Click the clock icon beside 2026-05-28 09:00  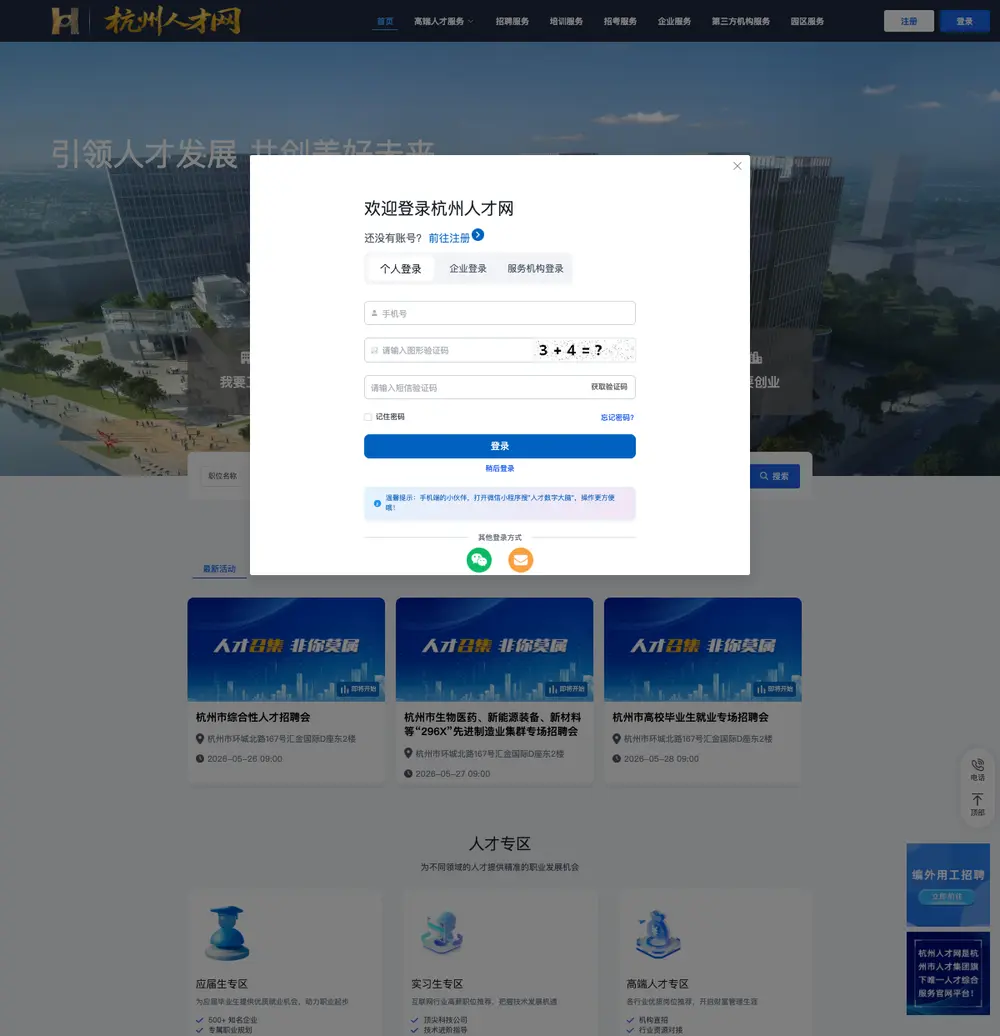point(616,758)
